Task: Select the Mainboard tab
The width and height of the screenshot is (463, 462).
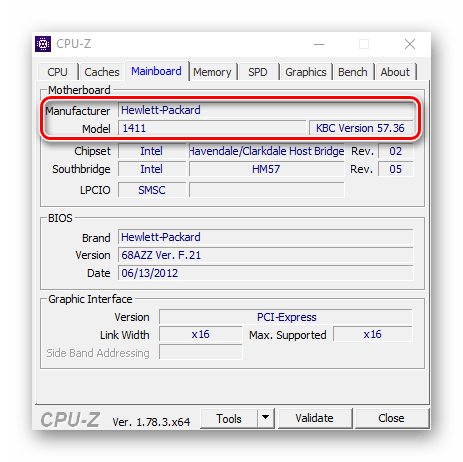Action: [x=156, y=71]
